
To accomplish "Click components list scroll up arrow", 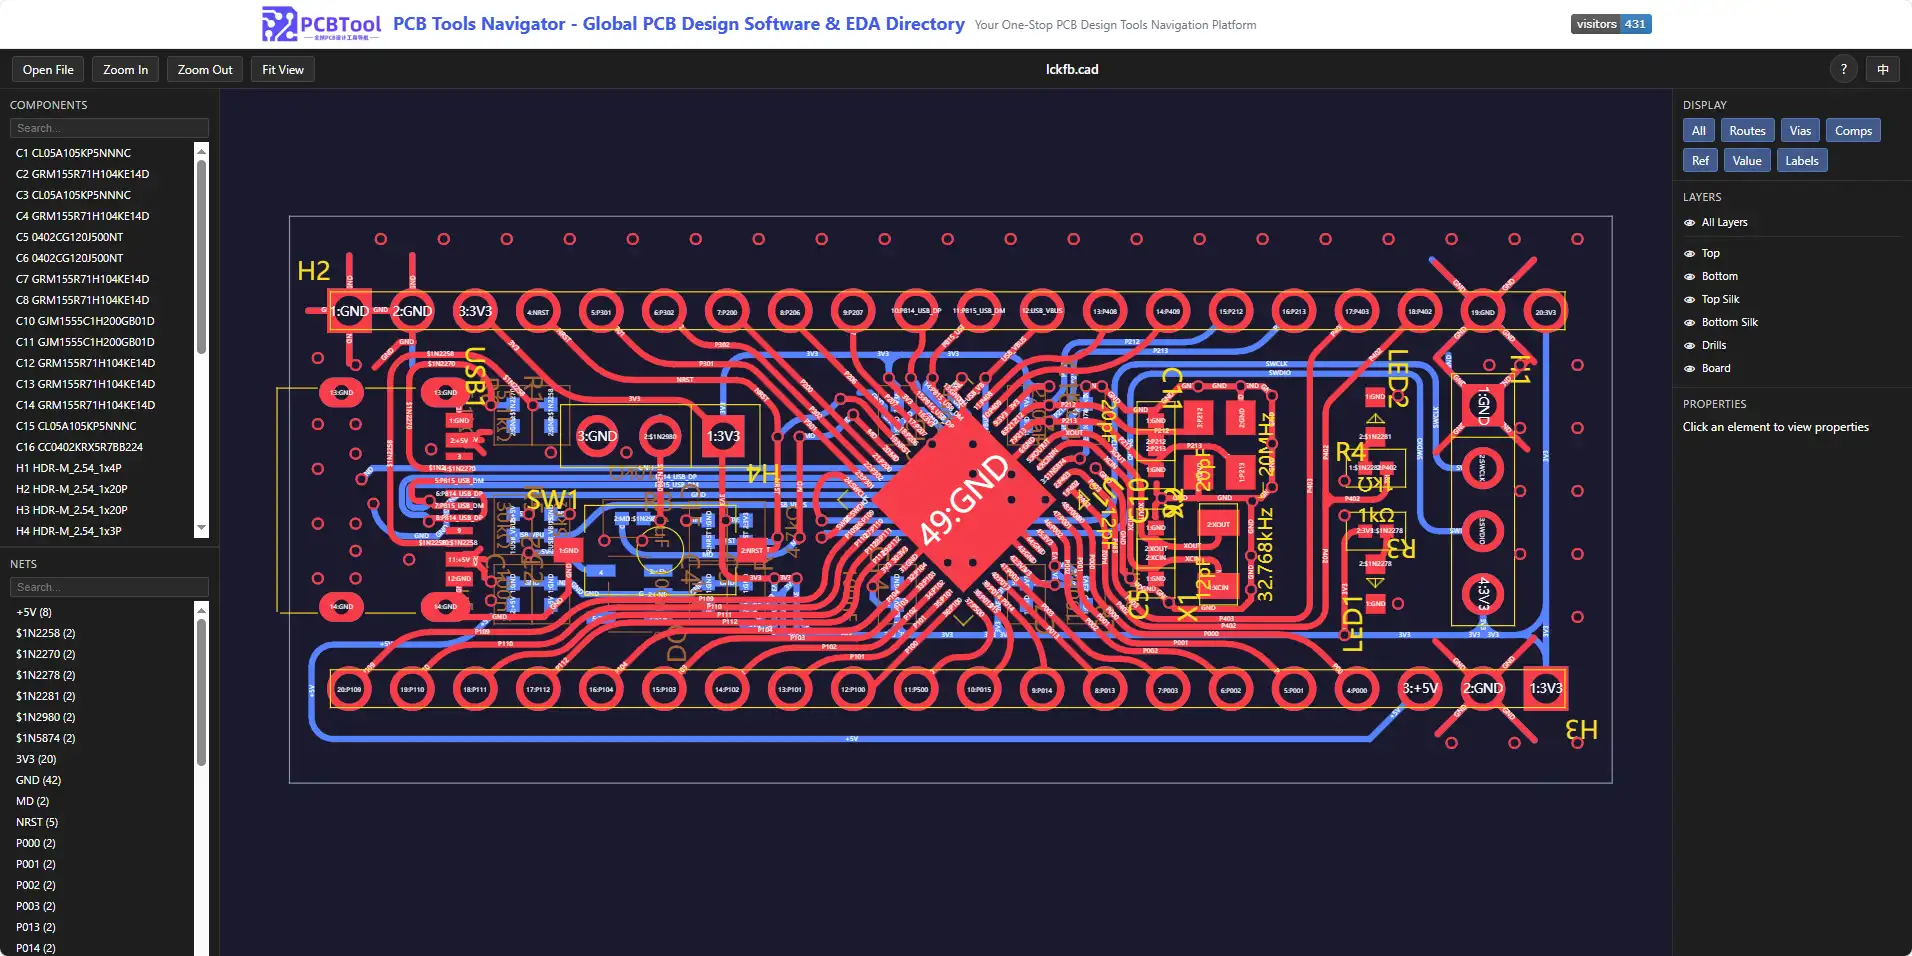I will point(201,151).
